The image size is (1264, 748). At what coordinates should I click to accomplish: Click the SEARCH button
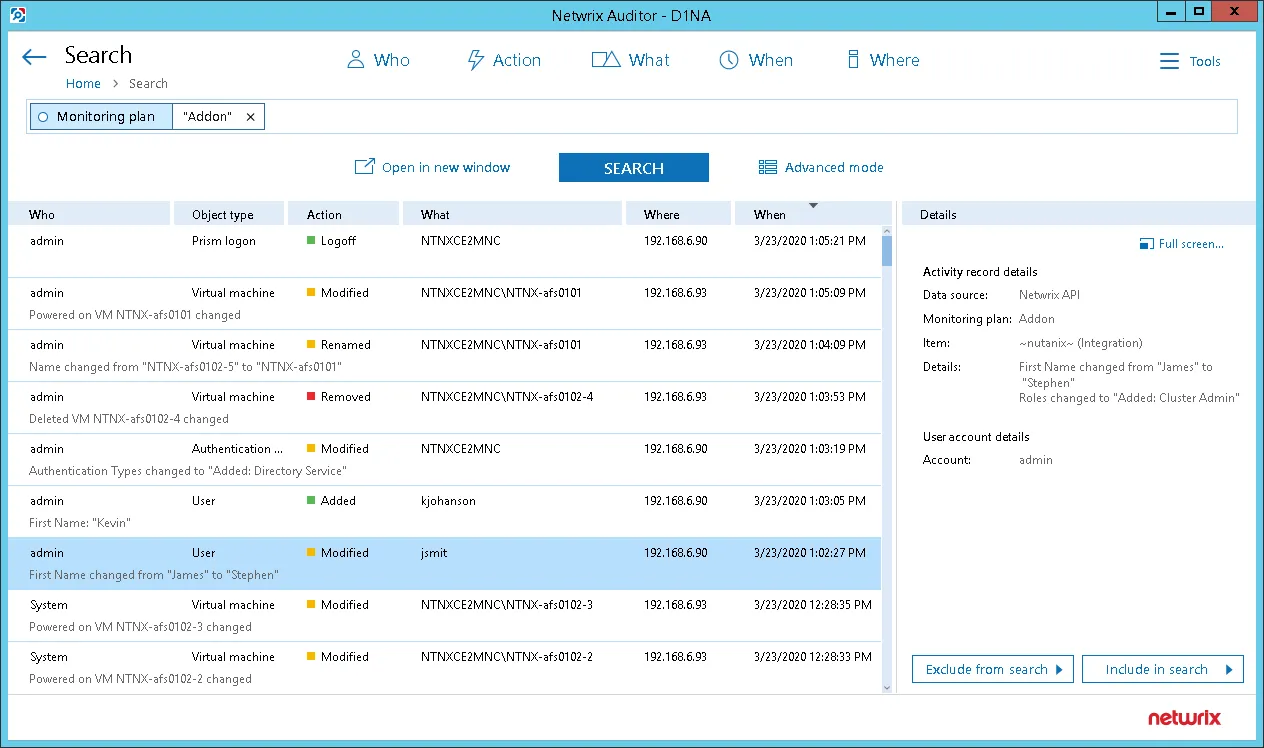[634, 168]
